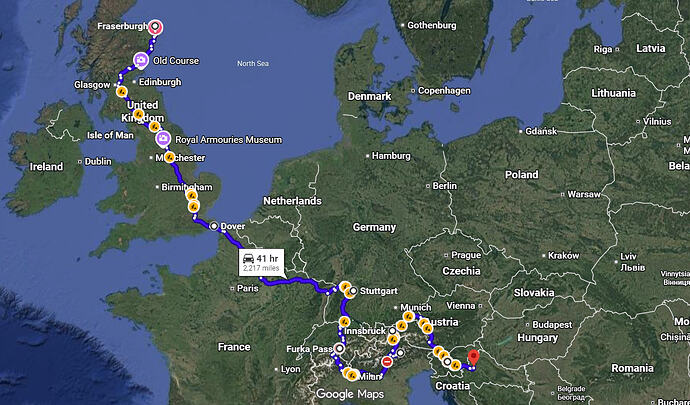690x405 pixels.
Task: Select the Riga city label
Action: point(603,49)
